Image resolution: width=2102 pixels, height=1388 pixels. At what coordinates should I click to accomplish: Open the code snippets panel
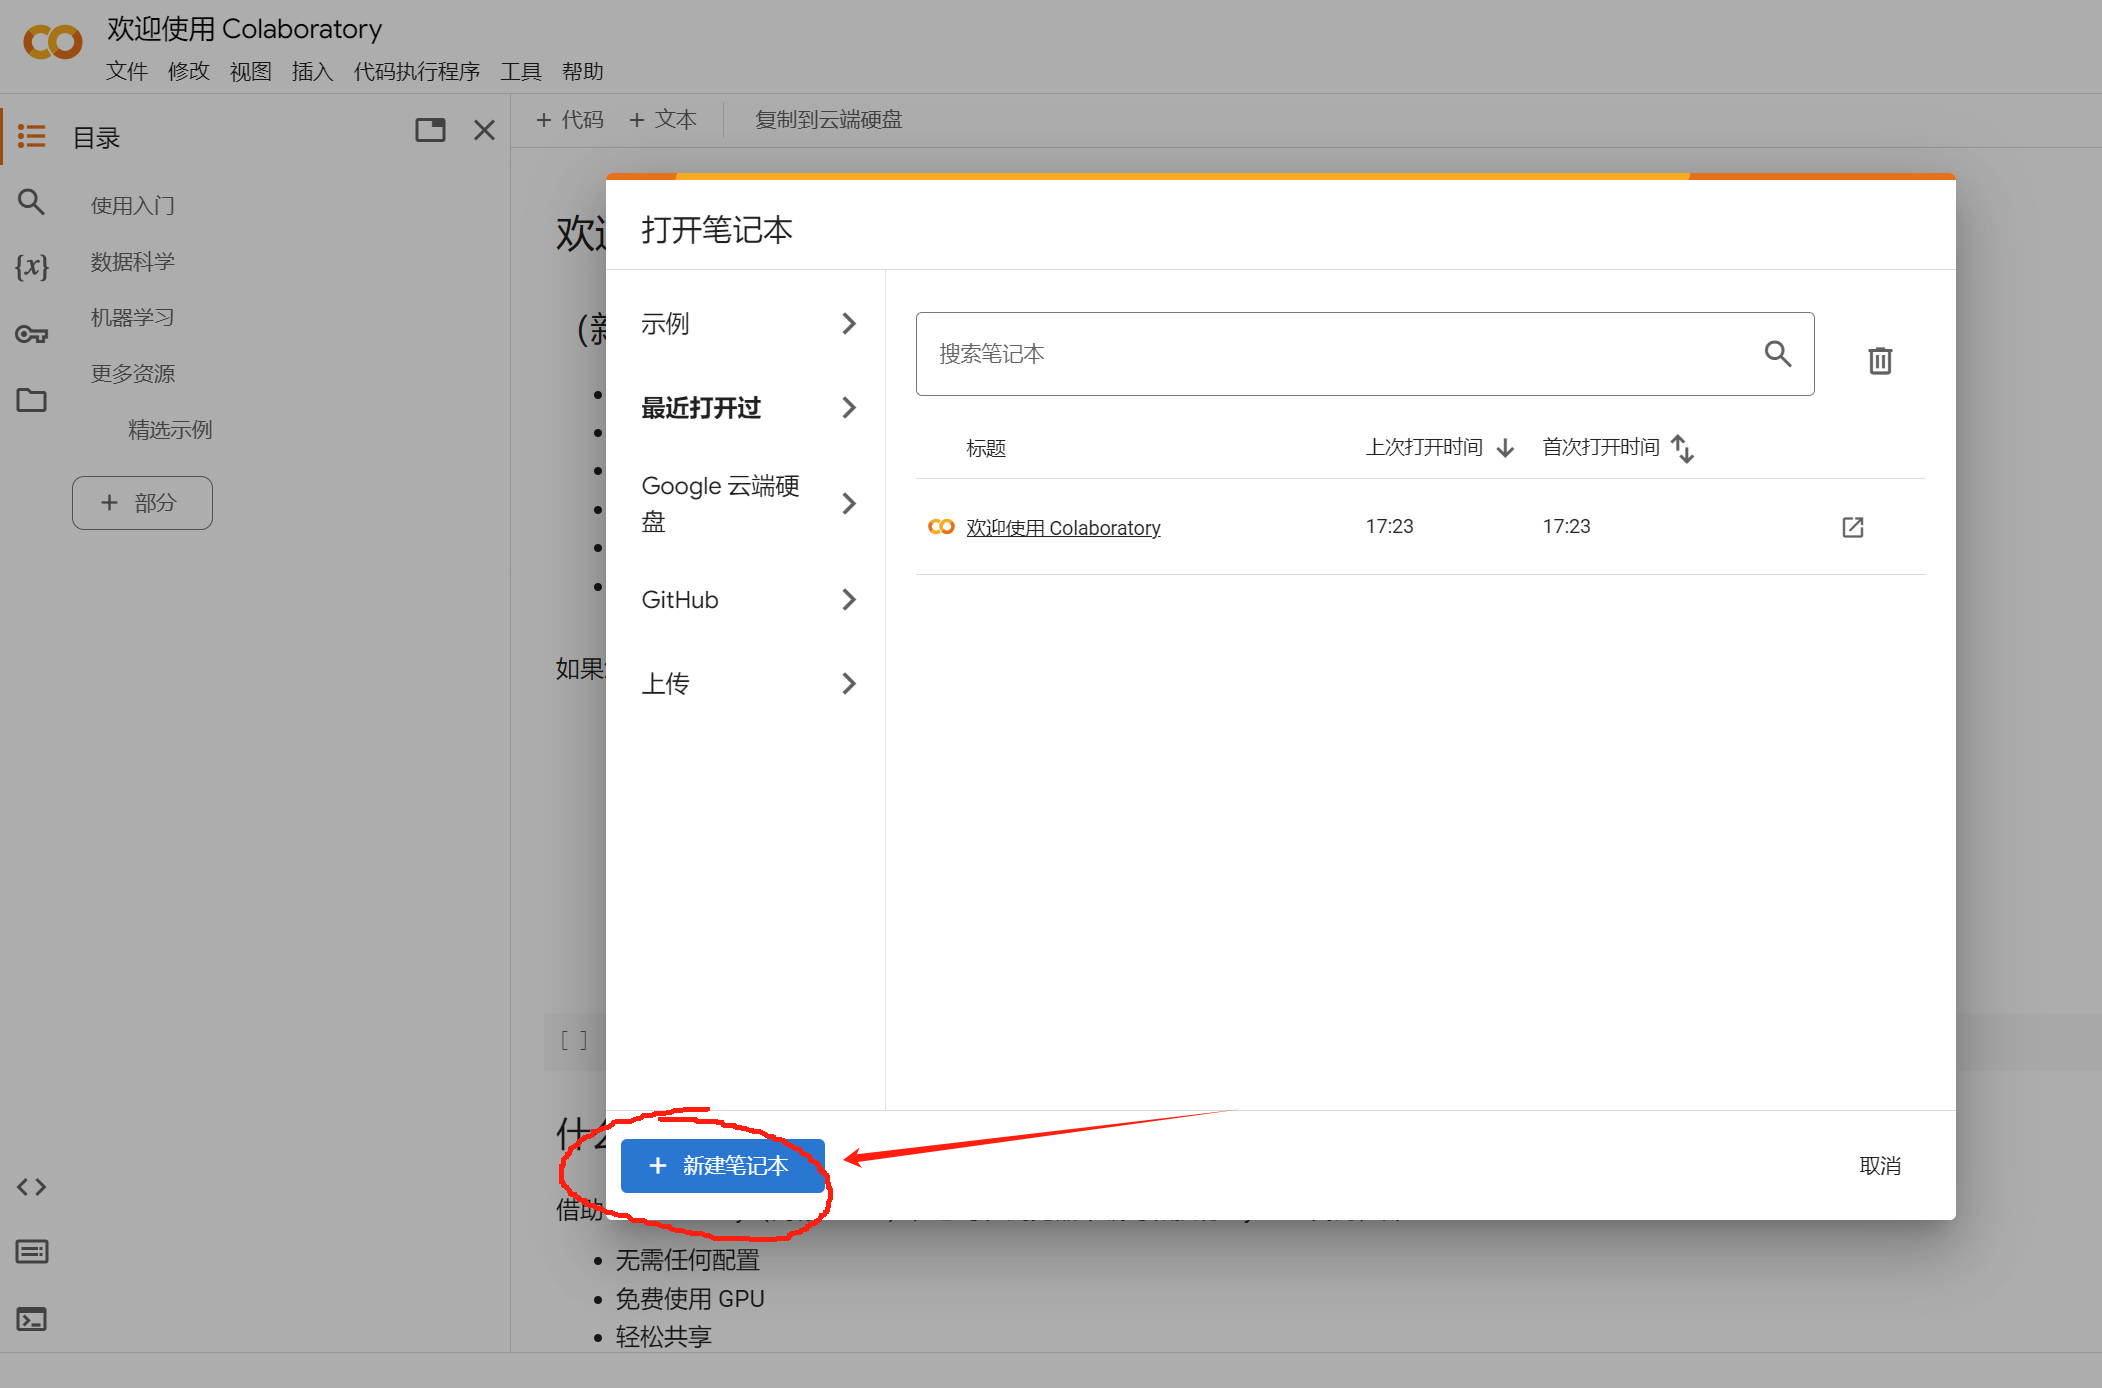tap(31, 1187)
